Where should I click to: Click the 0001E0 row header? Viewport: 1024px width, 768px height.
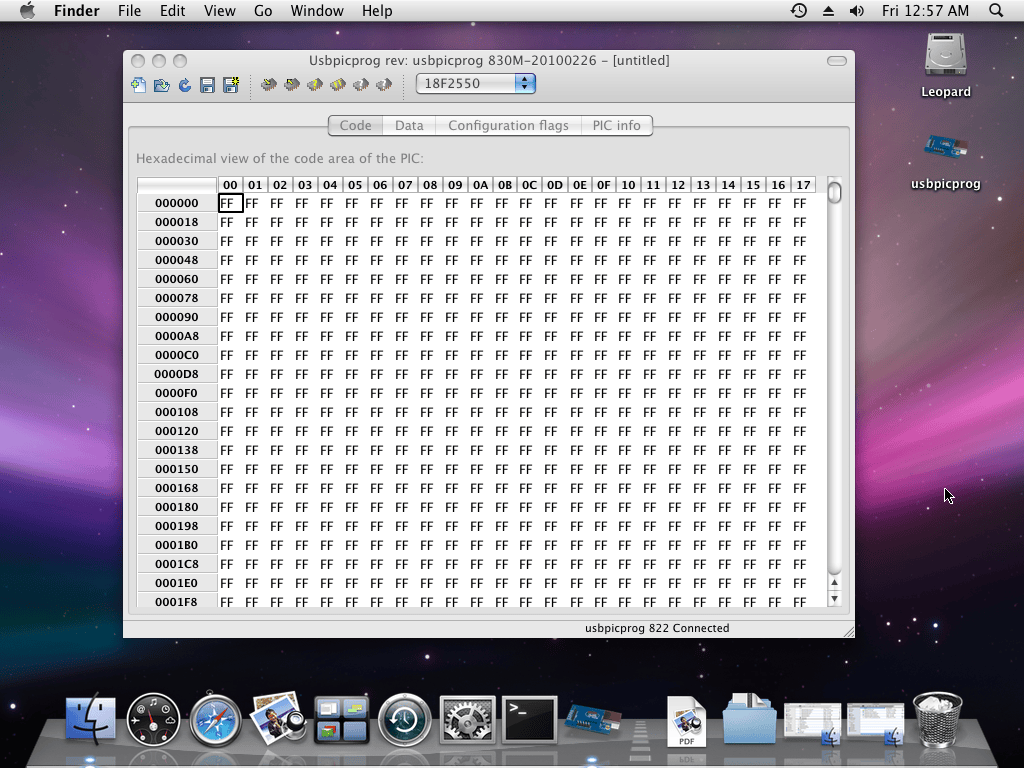click(x=177, y=583)
